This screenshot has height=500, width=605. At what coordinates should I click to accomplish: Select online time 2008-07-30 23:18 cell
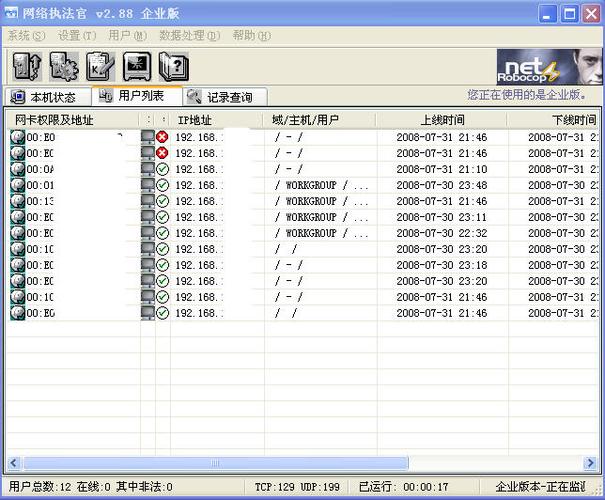442,265
